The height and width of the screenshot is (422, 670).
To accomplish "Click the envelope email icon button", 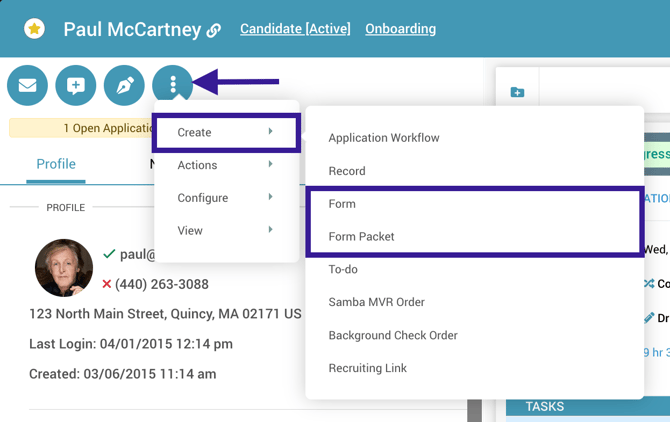I will pyautogui.click(x=27, y=86).
